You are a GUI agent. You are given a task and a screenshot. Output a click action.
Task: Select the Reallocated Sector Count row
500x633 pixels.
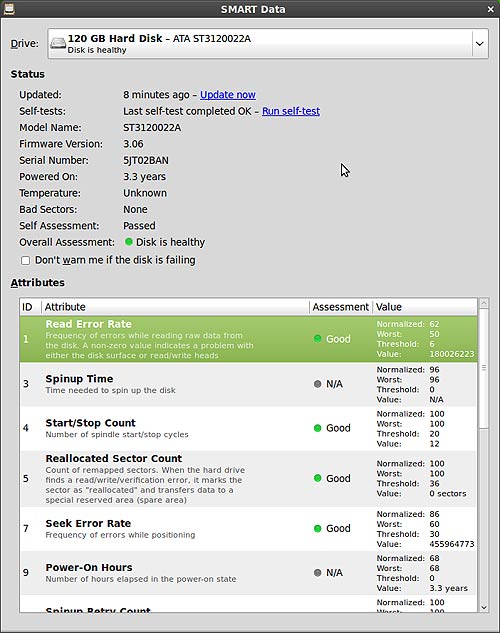point(248,478)
